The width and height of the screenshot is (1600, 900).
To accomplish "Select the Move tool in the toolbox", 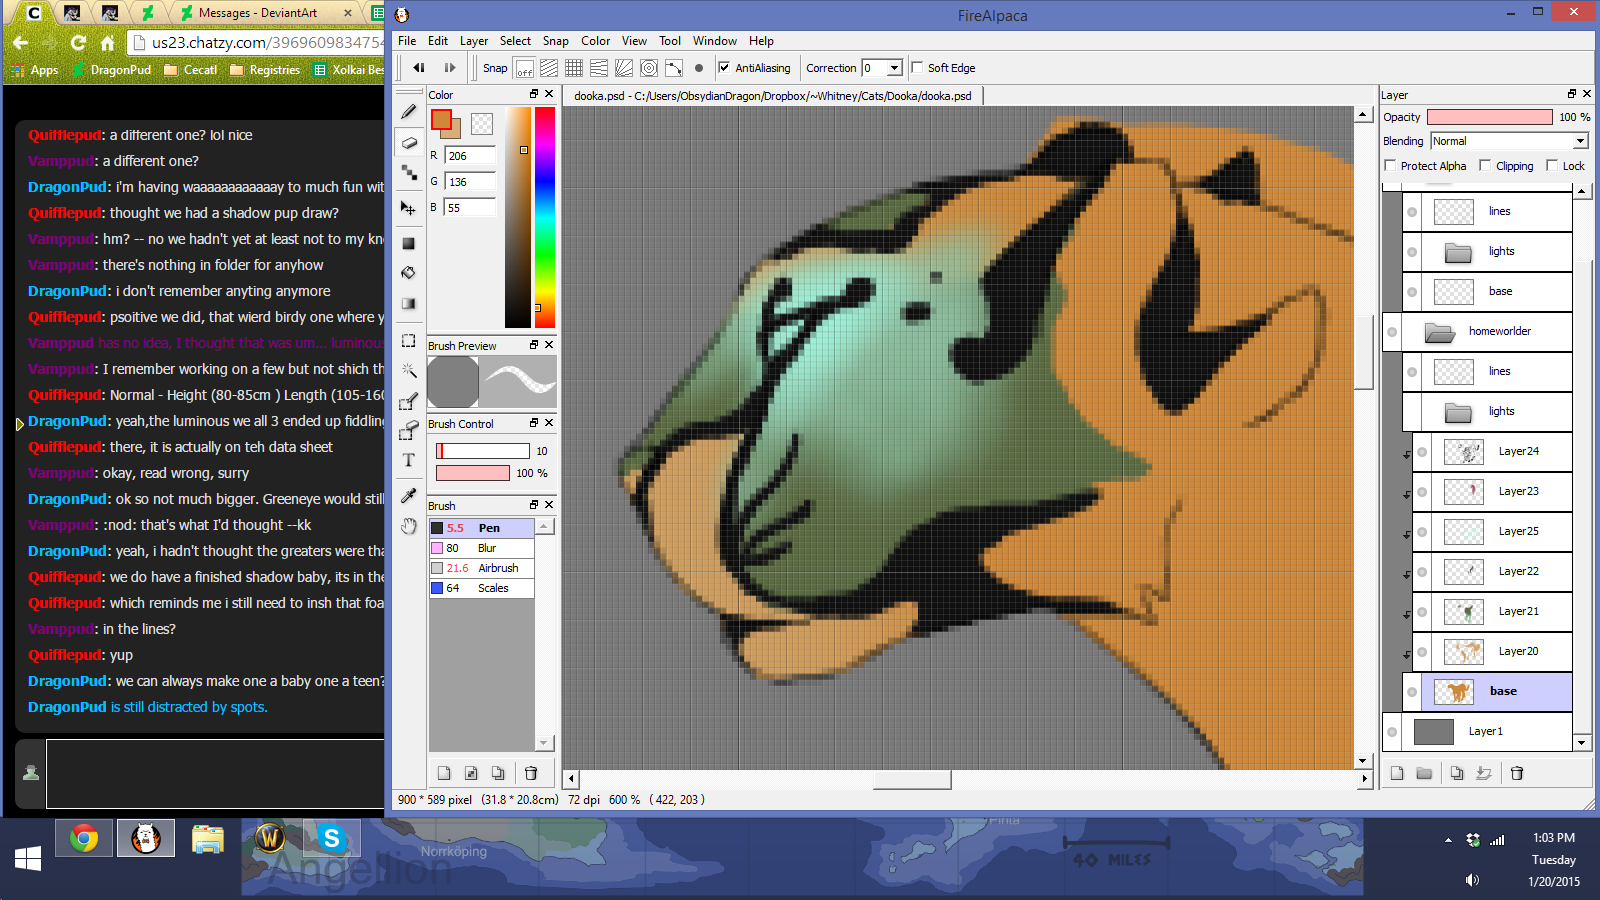I will 408,208.
